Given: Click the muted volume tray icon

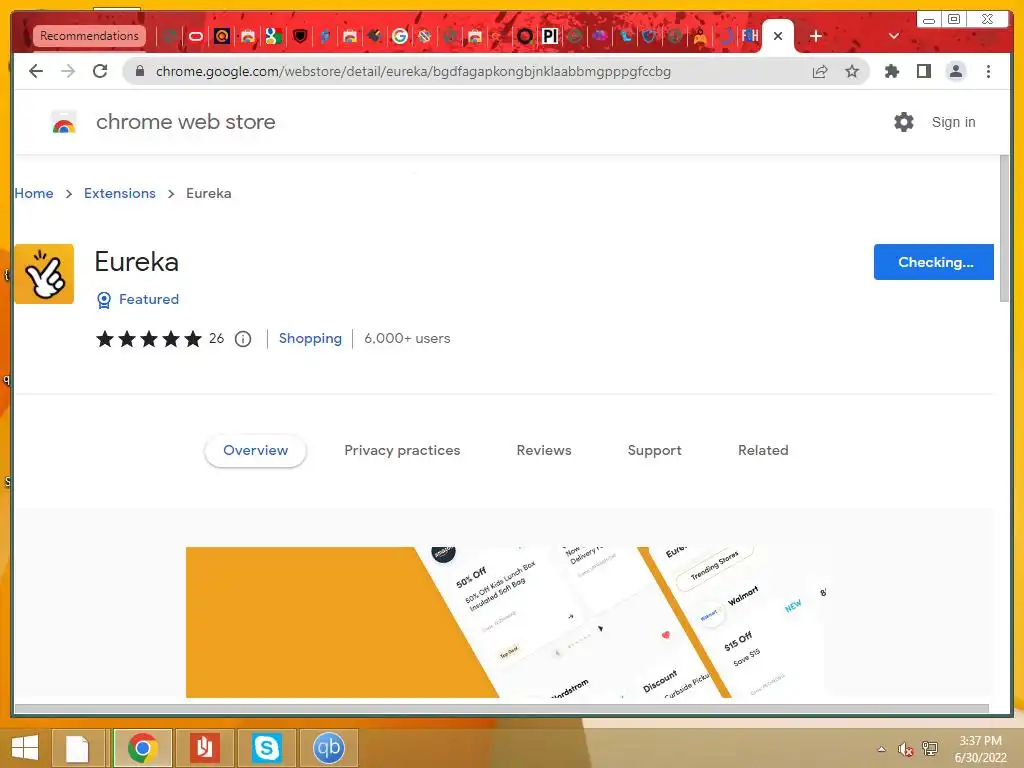Looking at the screenshot, I should point(905,749).
